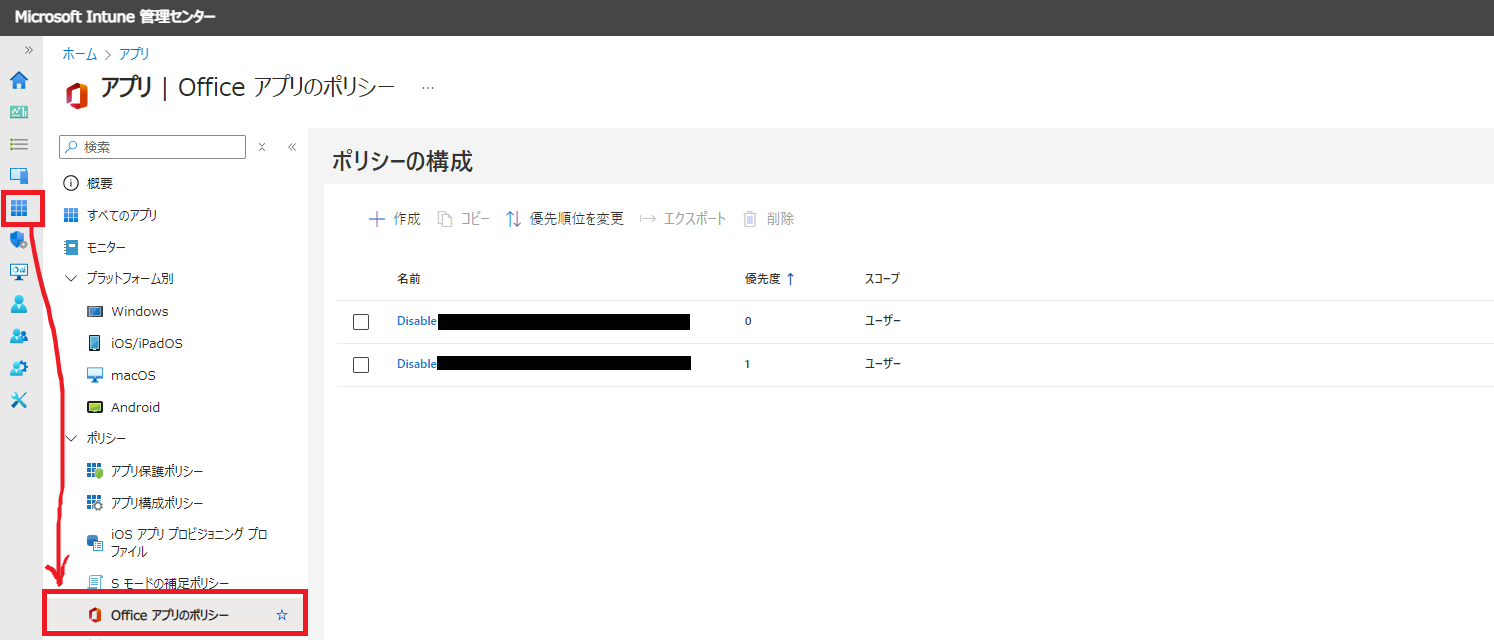Open the Tenant administration icon
Screen dimensions: 1494x640
click(x=19, y=368)
